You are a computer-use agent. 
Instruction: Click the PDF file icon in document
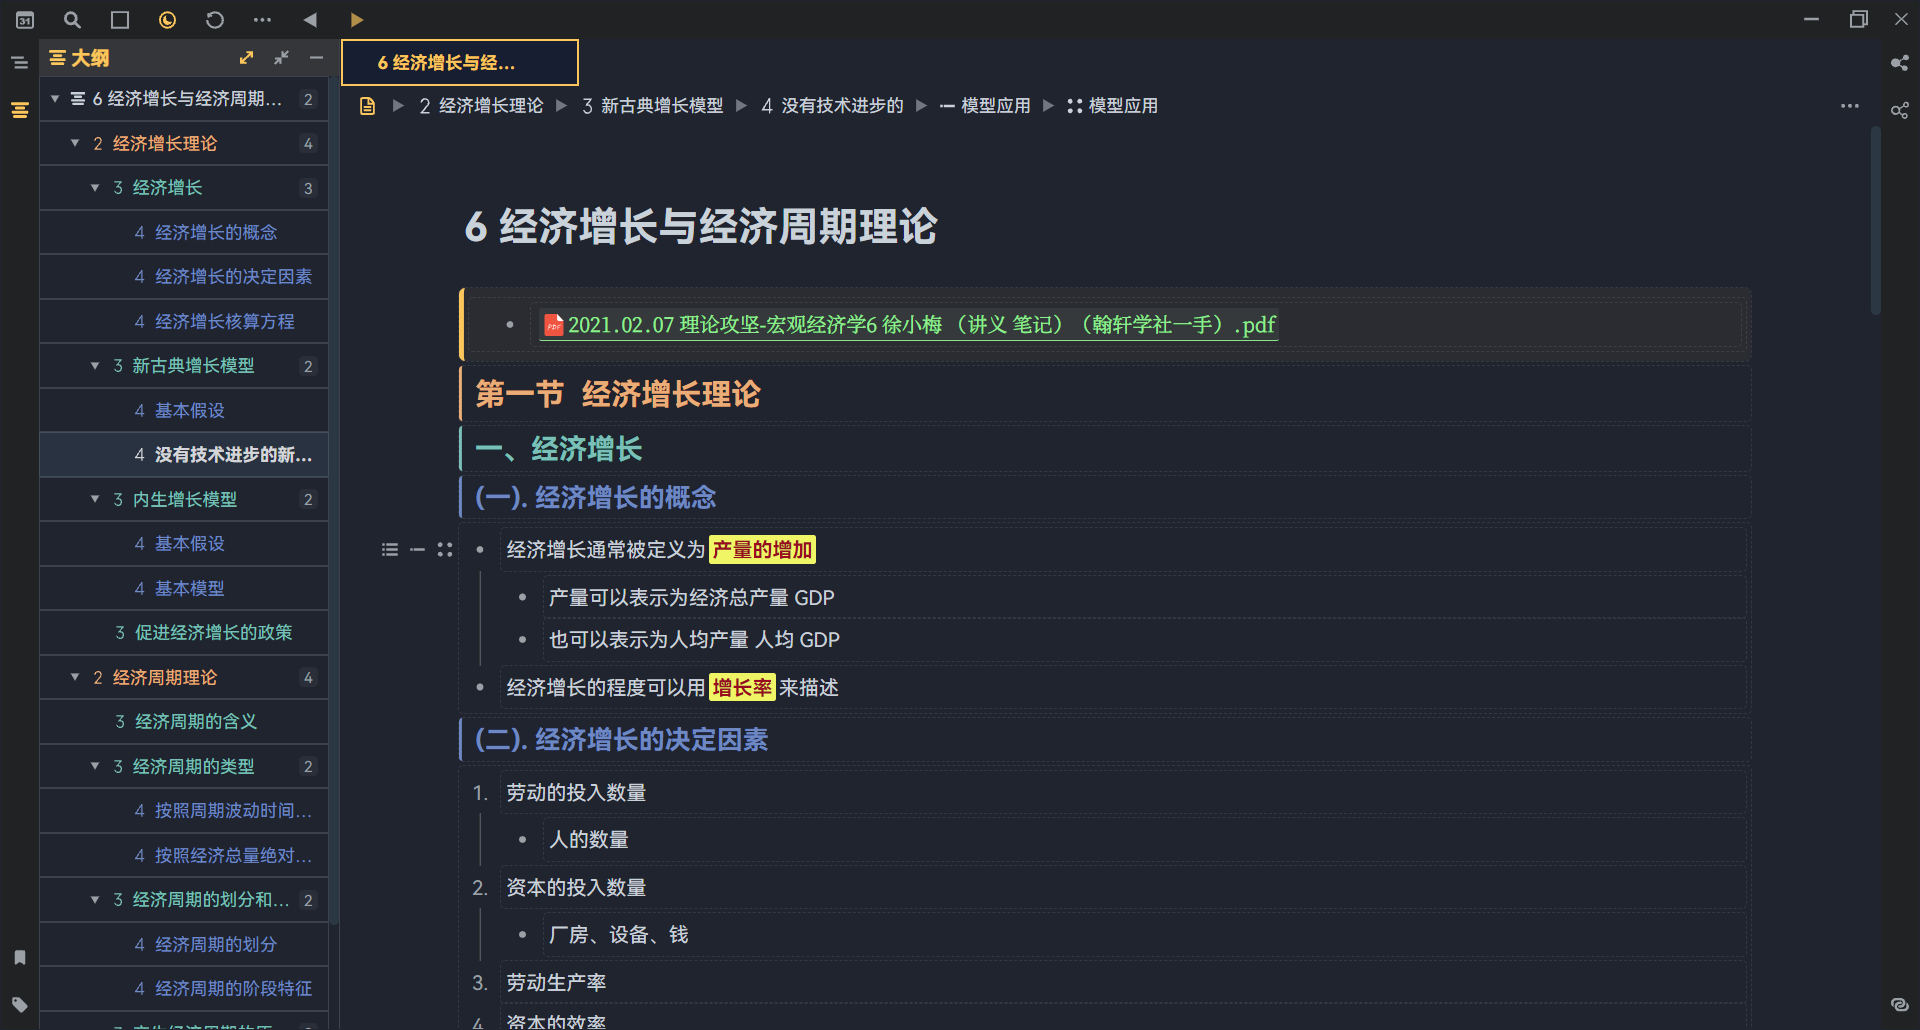[553, 325]
